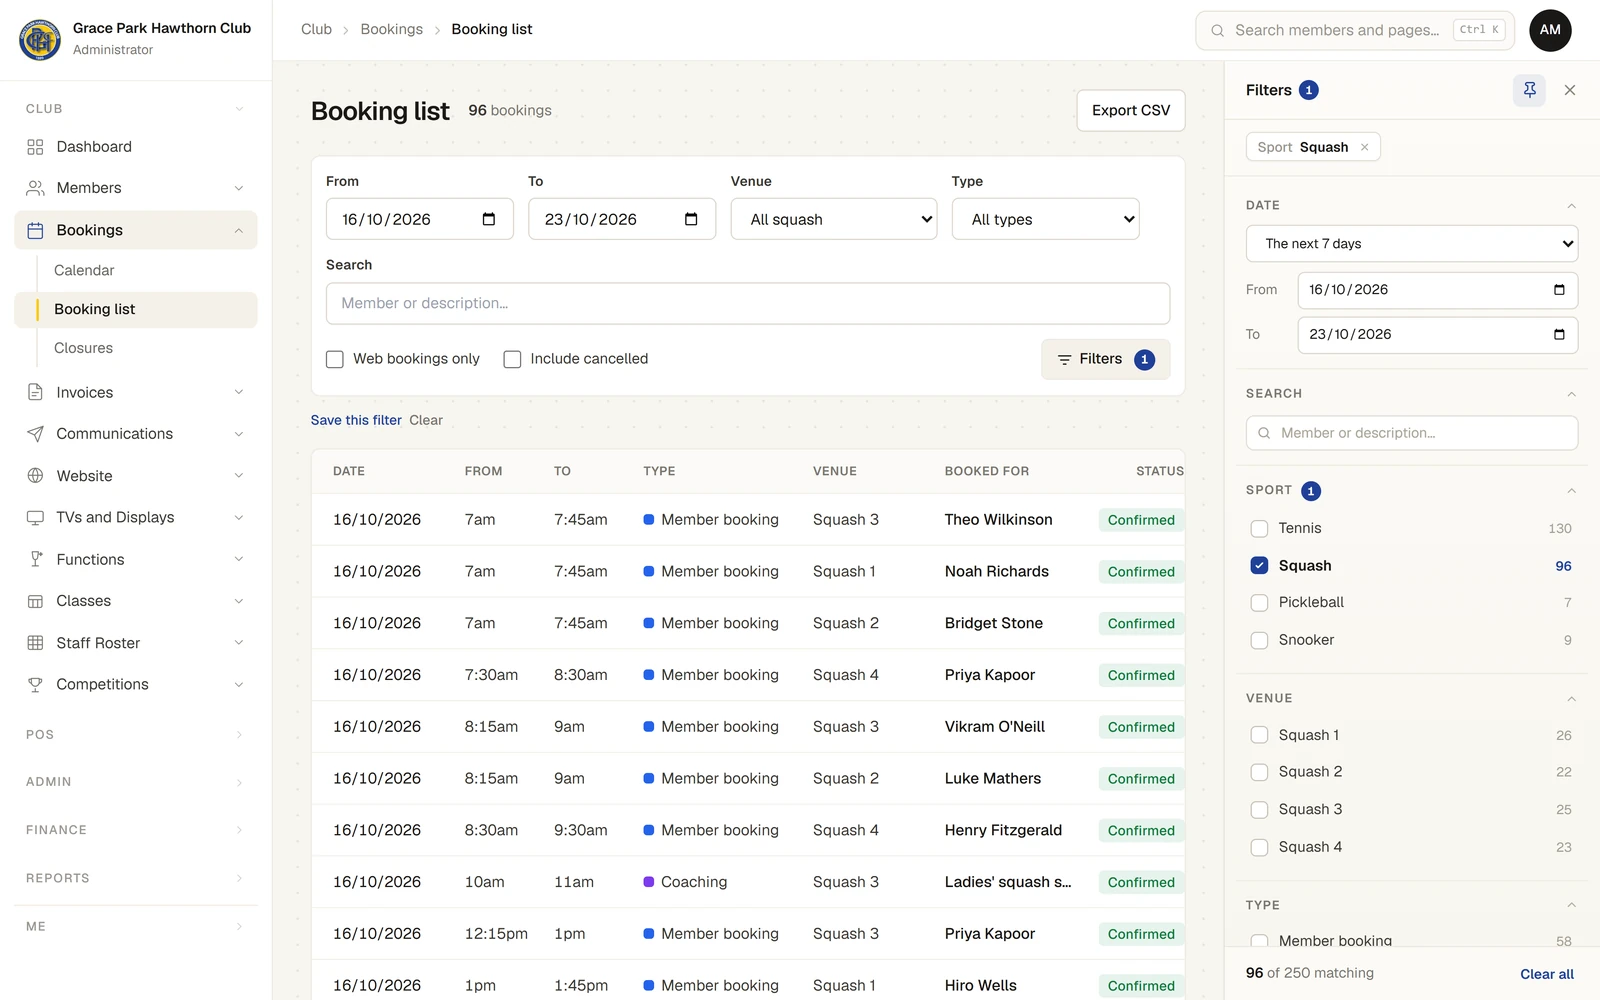Click the Communications paper plane icon
Viewport: 1600px width, 1000px height.
click(35, 434)
